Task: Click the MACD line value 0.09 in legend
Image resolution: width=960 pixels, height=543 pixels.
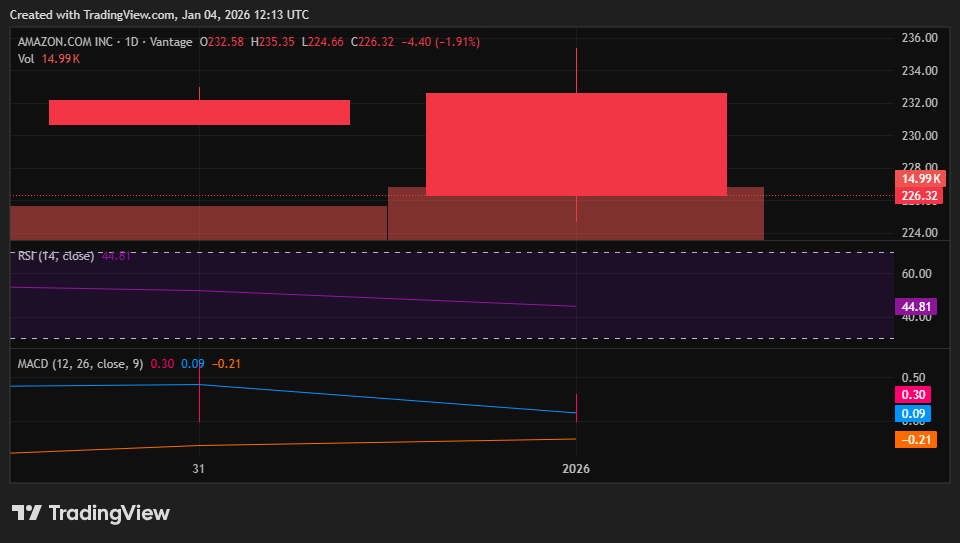Action: 193,364
